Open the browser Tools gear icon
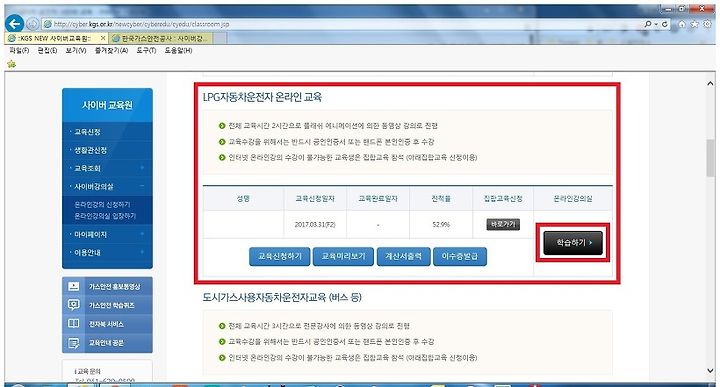The image size is (720, 387). (708, 24)
